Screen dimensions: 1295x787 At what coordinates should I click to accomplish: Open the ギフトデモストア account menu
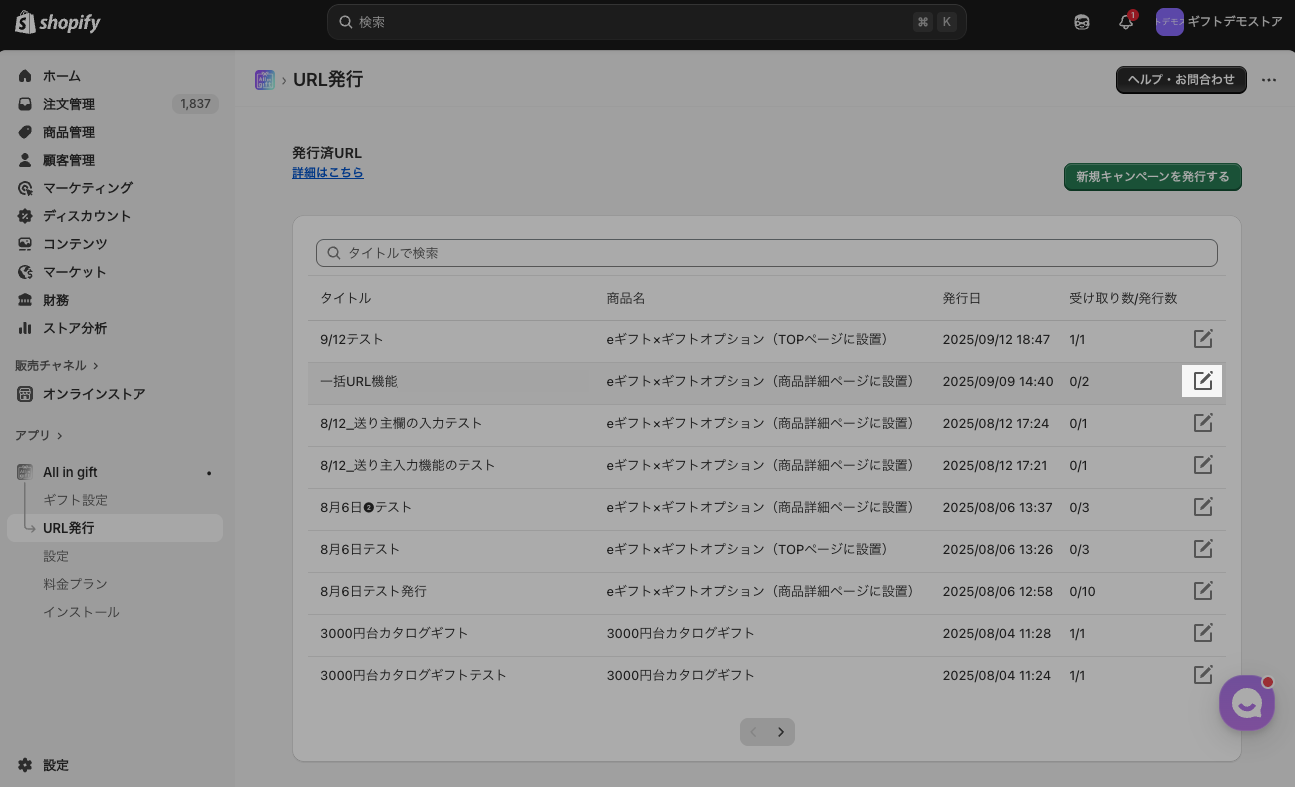point(1218,22)
